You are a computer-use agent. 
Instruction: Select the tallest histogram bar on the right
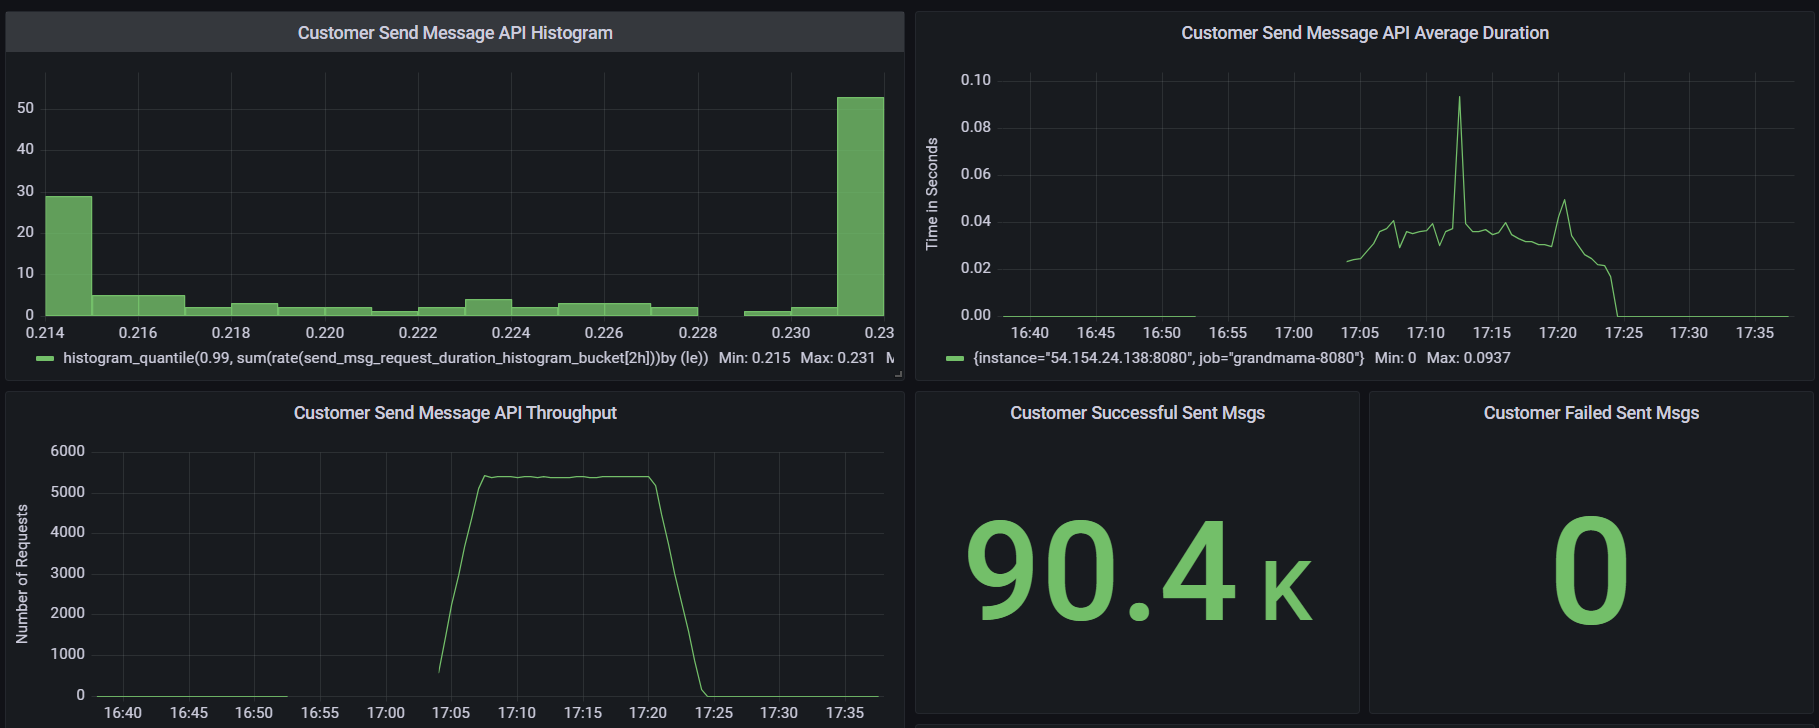pos(860,206)
